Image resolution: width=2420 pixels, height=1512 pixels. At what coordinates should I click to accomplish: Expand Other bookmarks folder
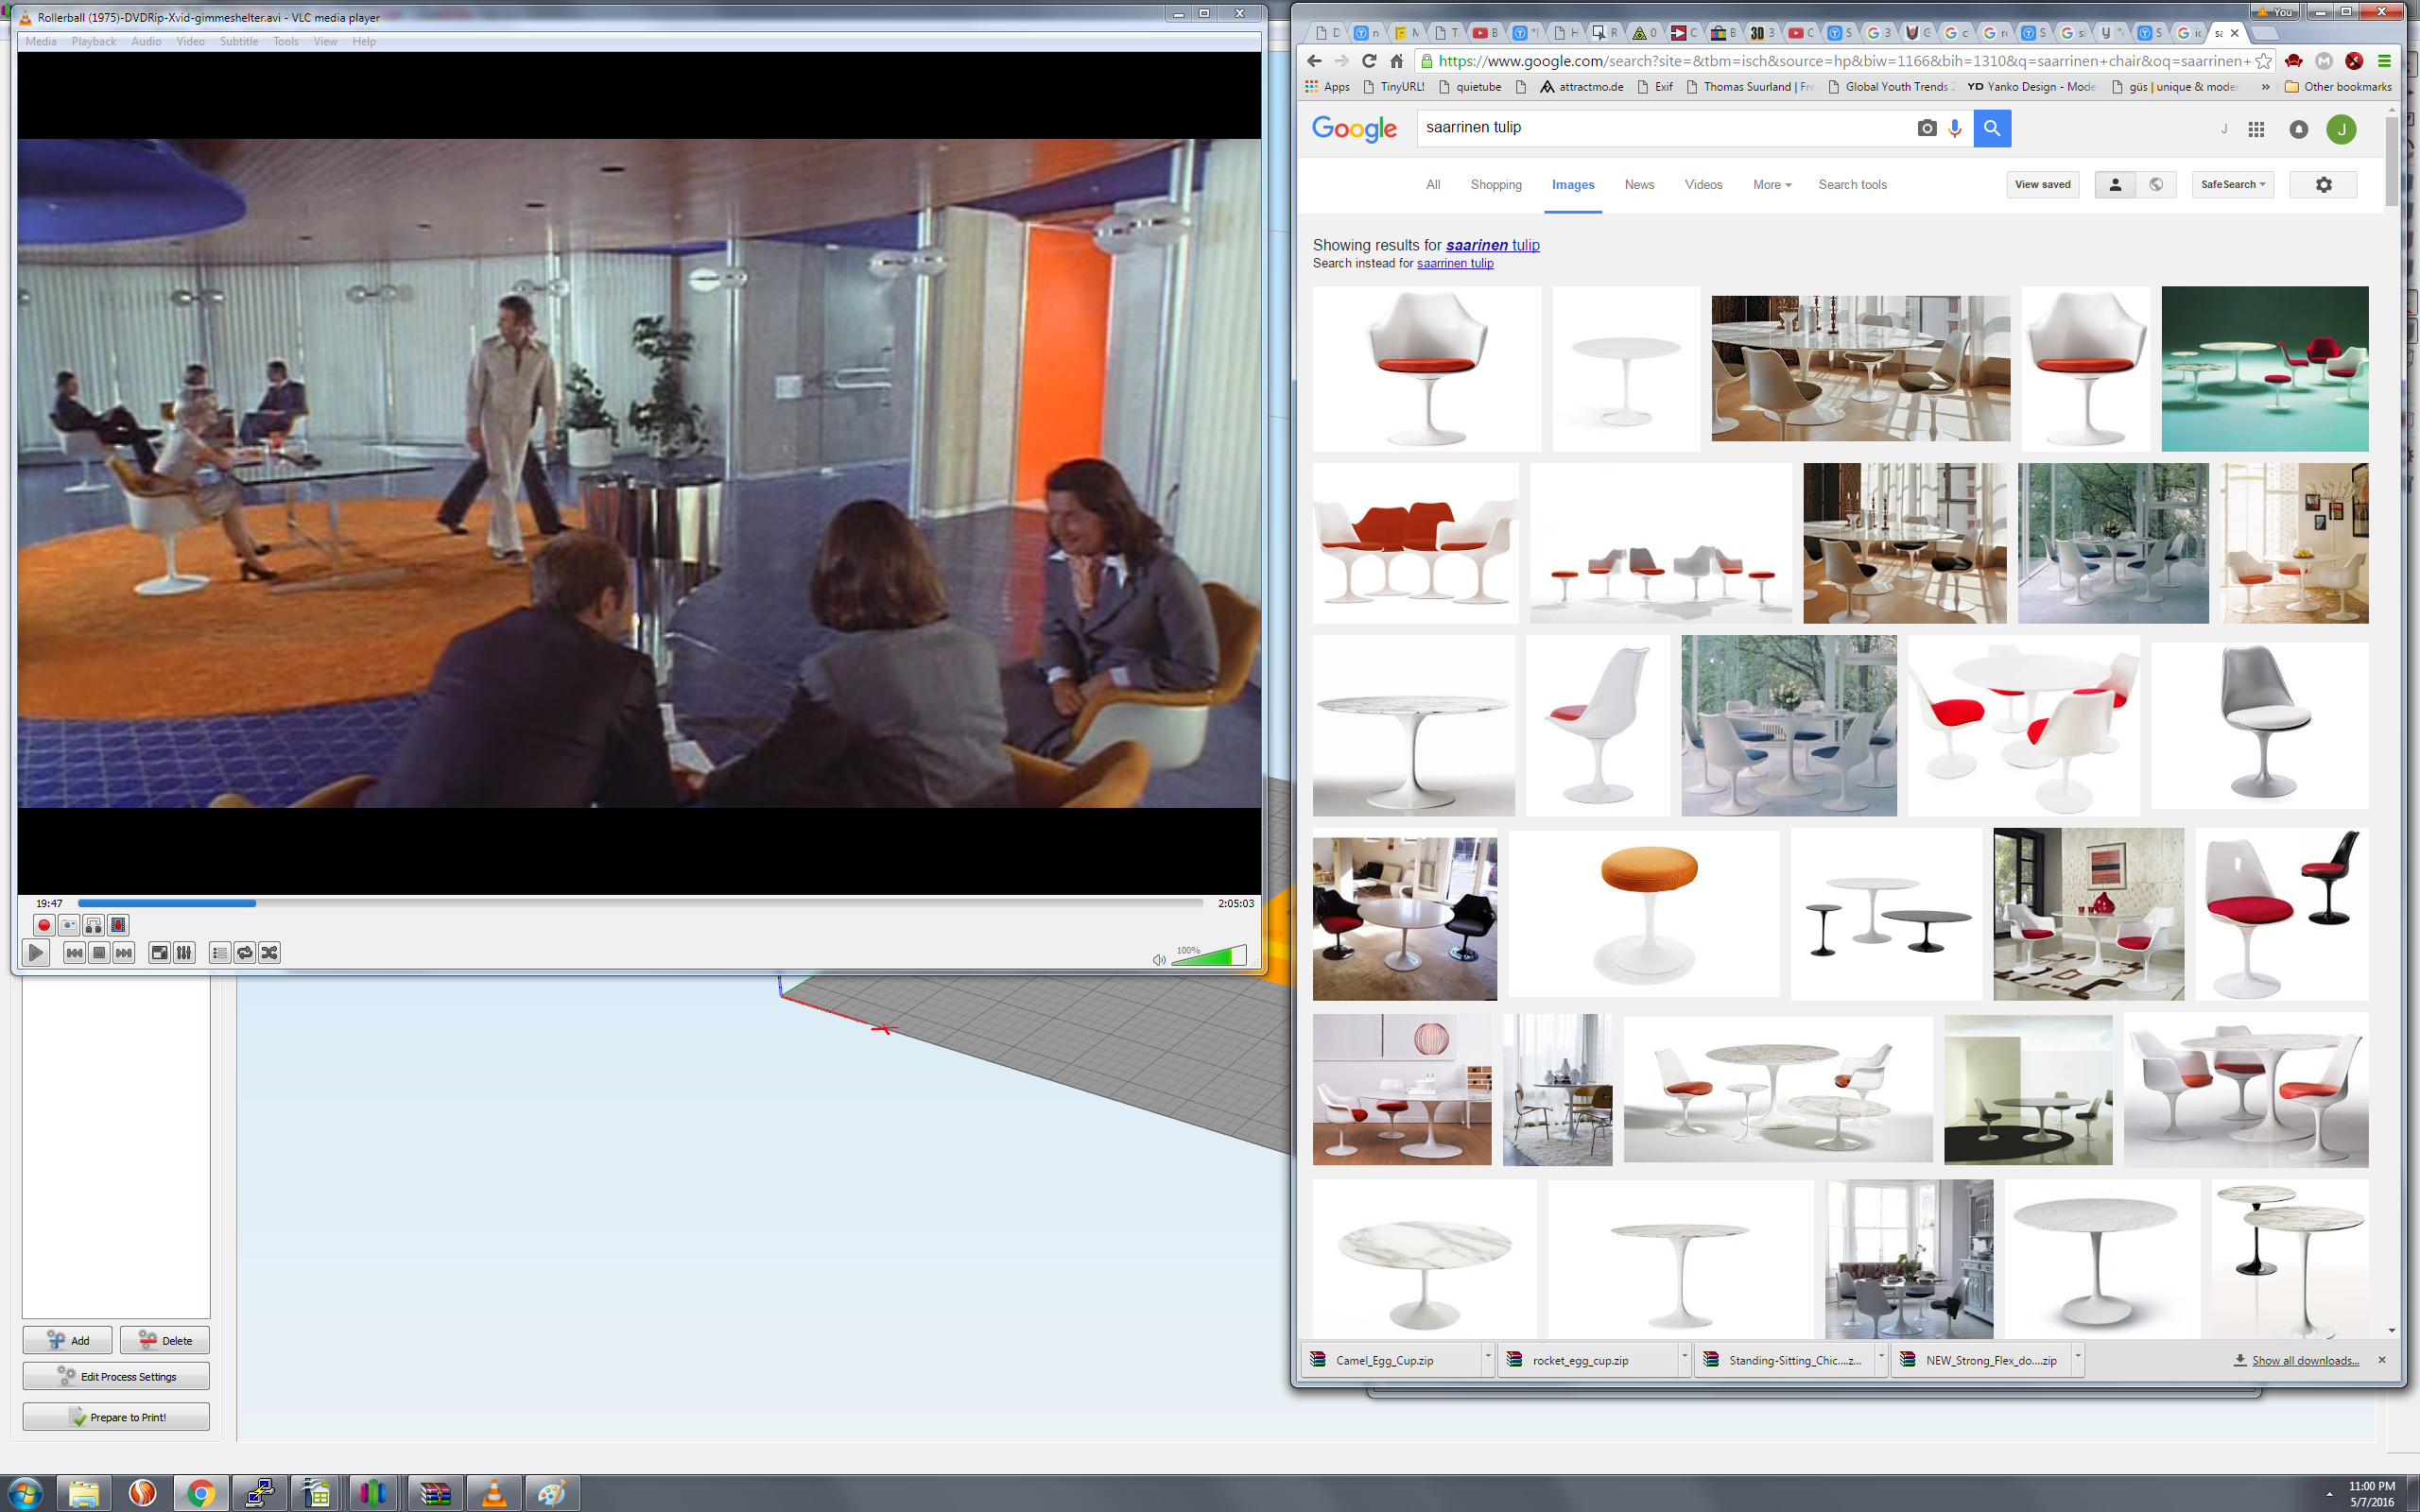click(x=2338, y=87)
